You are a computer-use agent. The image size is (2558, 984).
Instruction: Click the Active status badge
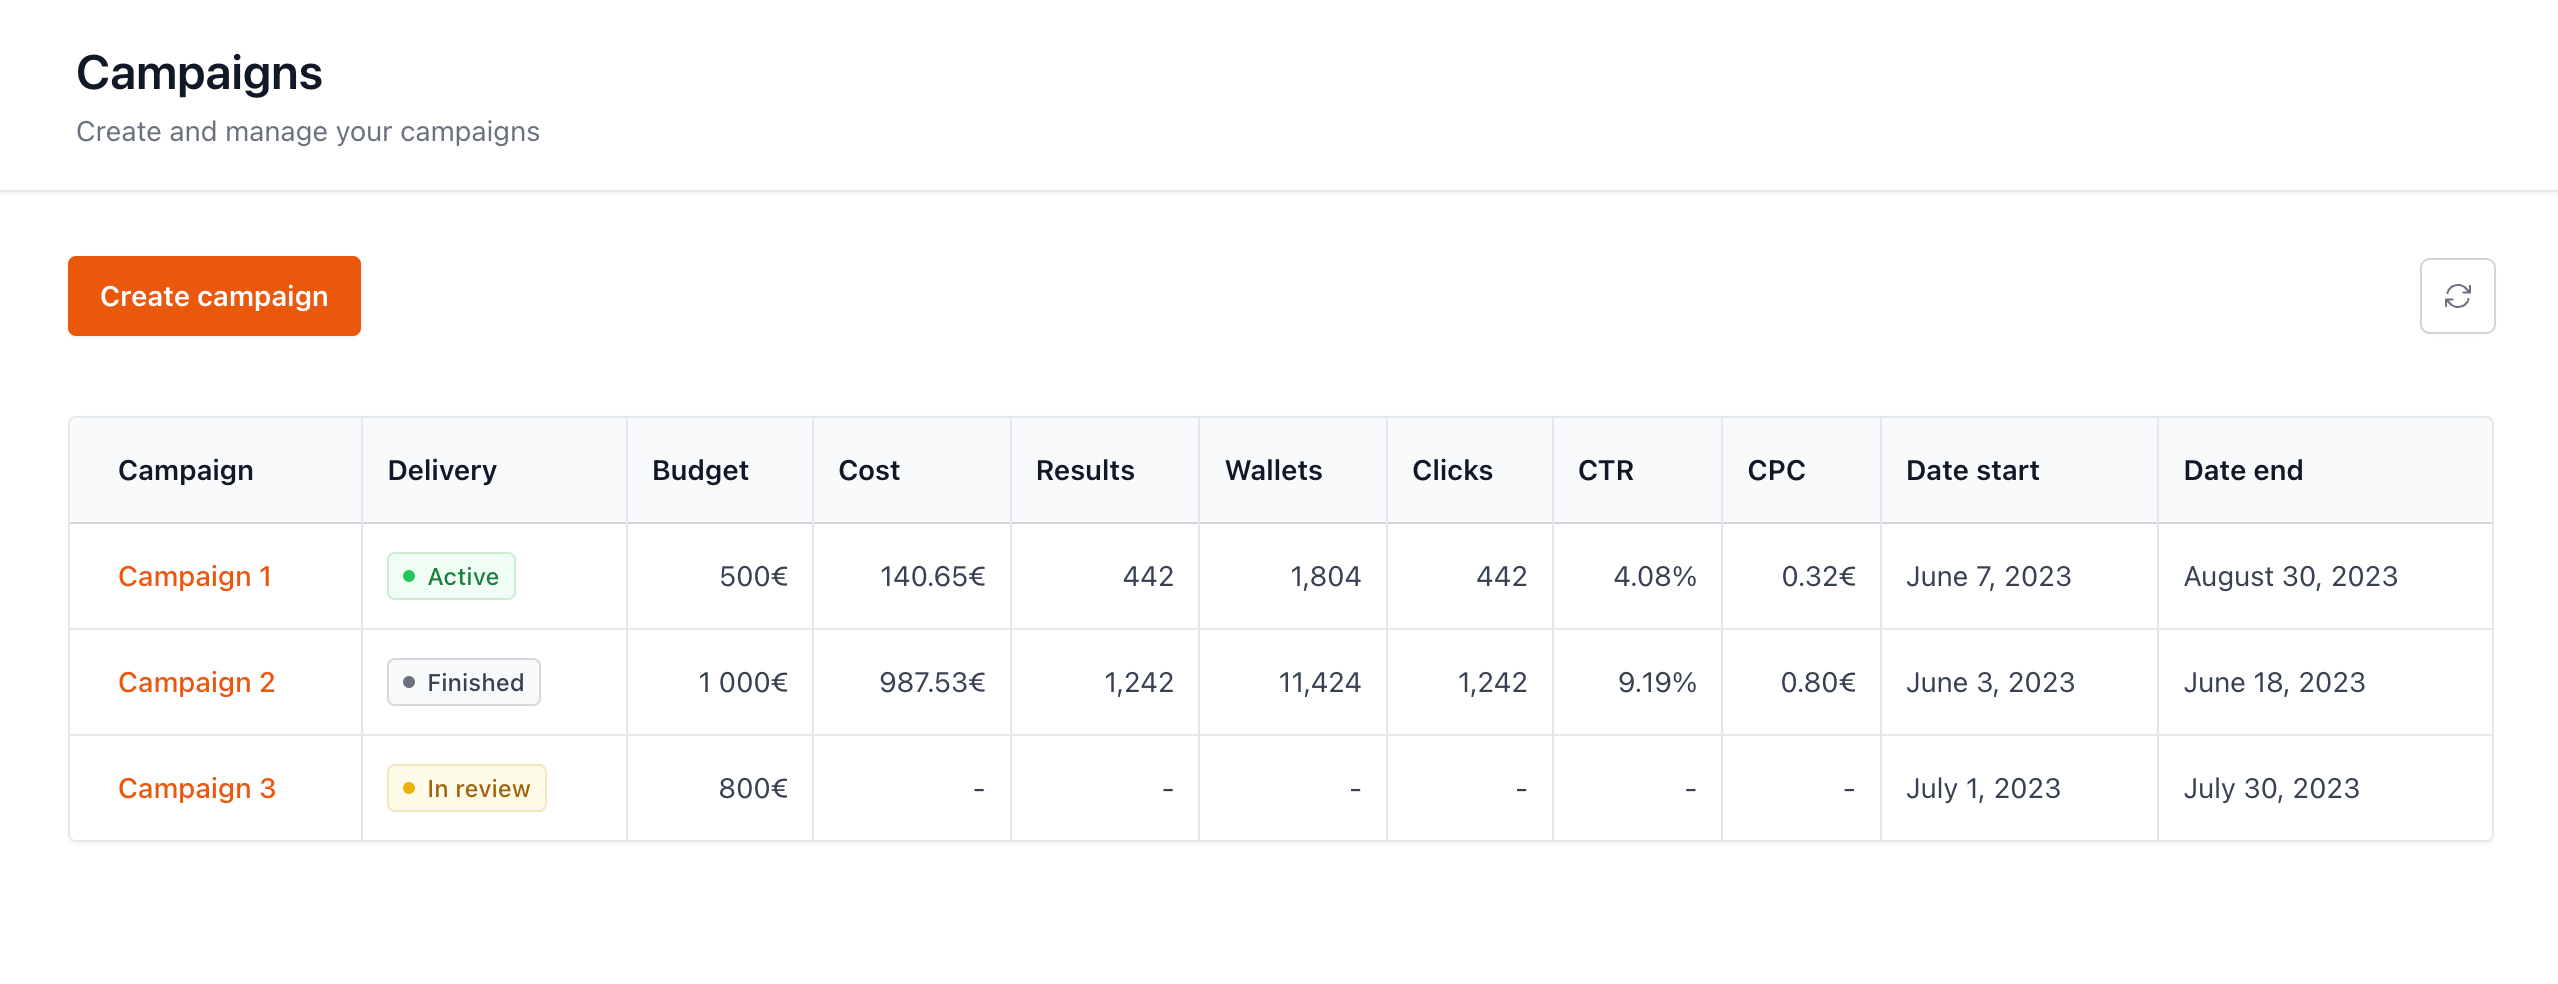(451, 577)
